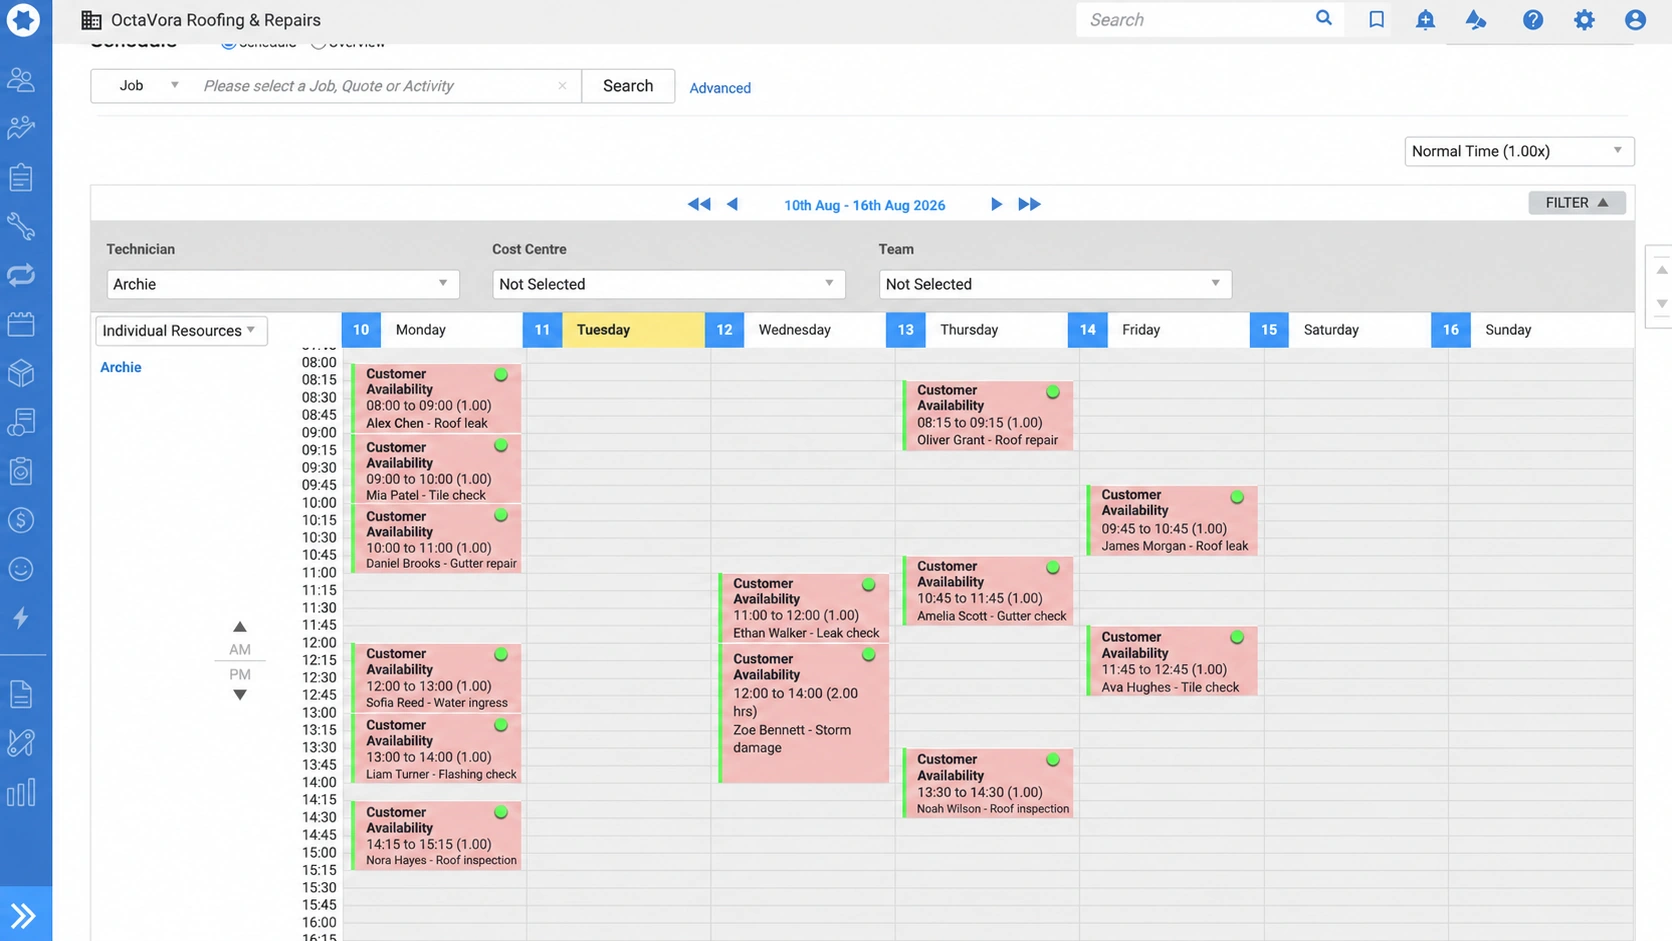Open the calendar icon in the sidebar
Screen dimensions: 1672x941
[21, 324]
